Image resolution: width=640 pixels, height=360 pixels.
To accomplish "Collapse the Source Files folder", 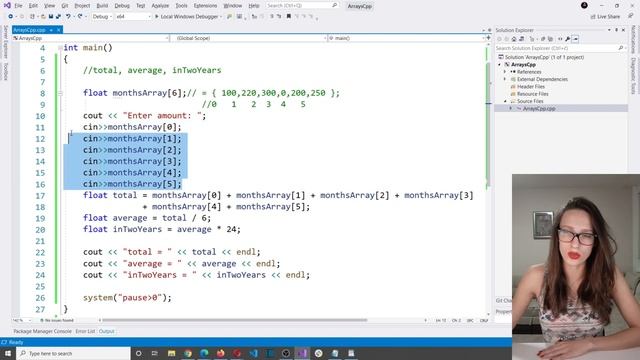I will [x=505, y=101].
